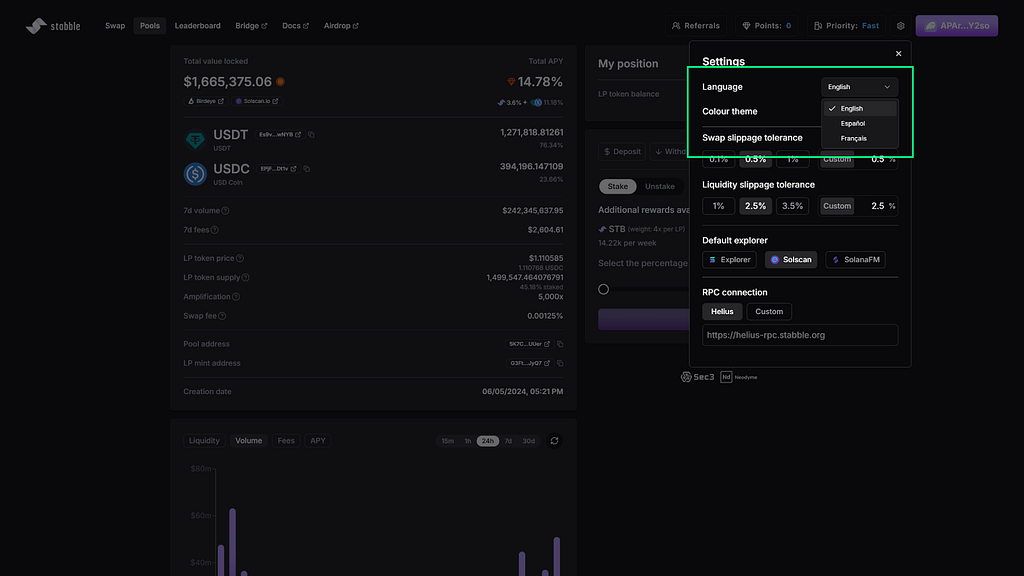This screenshot has height=576, width=1024.
Task: Open the Docs external link
Action: point(295,25)
